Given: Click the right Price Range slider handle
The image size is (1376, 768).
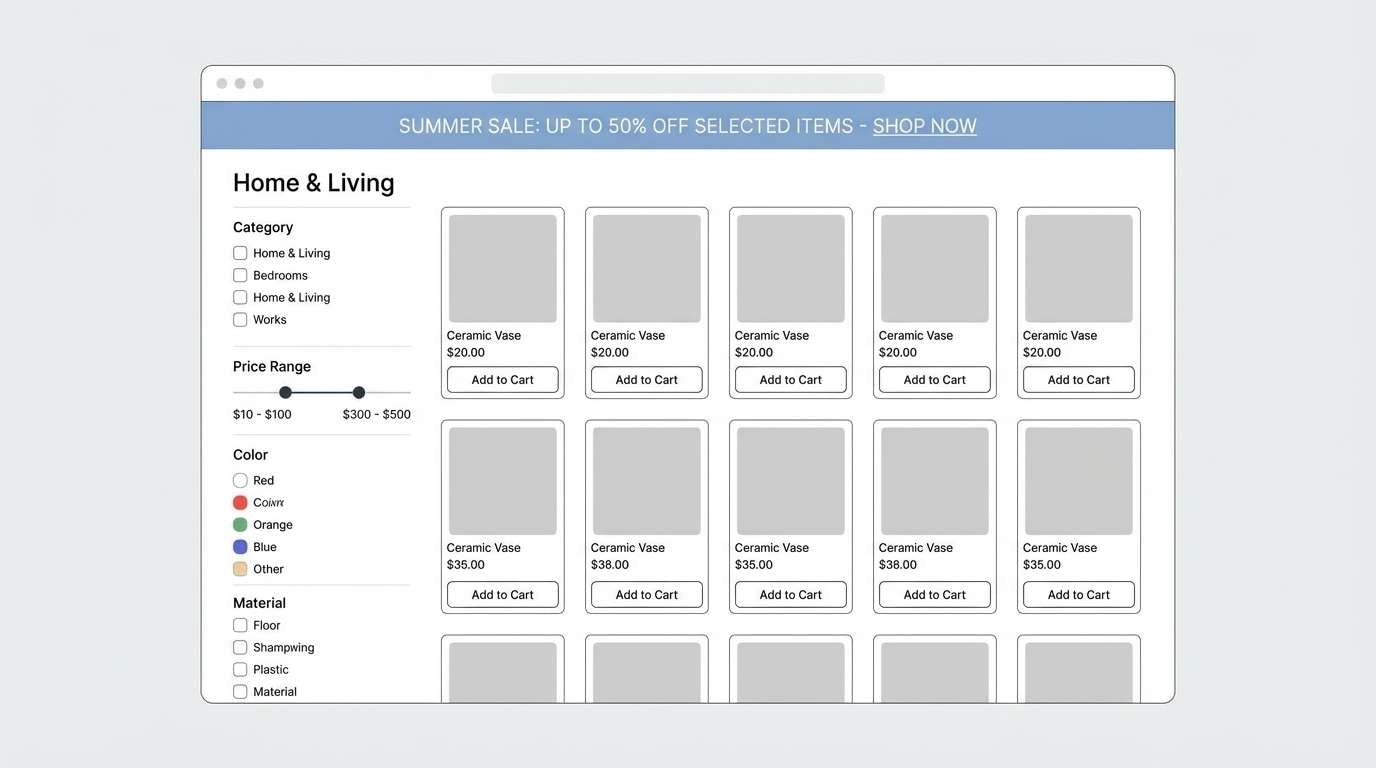Looking at the screenshot, I should click(358, 391).
